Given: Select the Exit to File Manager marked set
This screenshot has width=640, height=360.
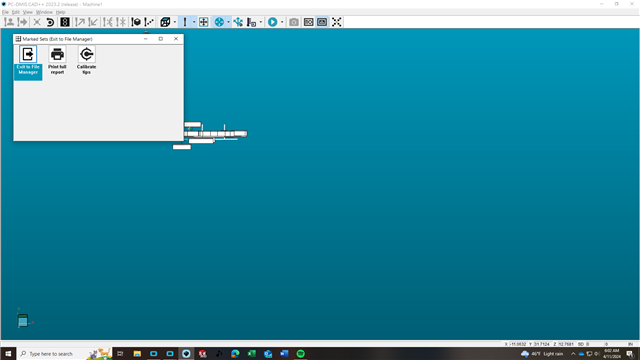Looking at the screenshot, I should point(28,62).
